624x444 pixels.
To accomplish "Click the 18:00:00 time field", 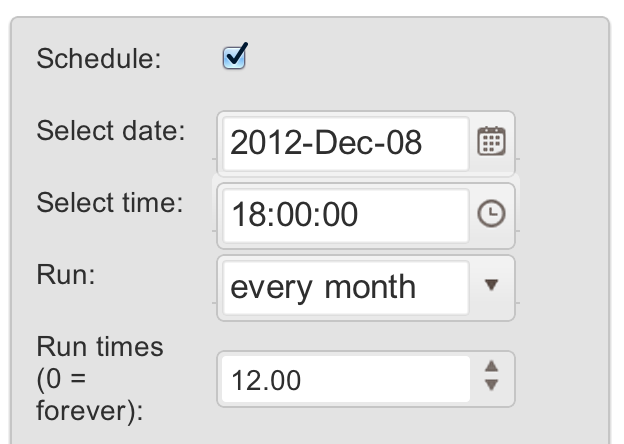I will [x=346, y=216].
